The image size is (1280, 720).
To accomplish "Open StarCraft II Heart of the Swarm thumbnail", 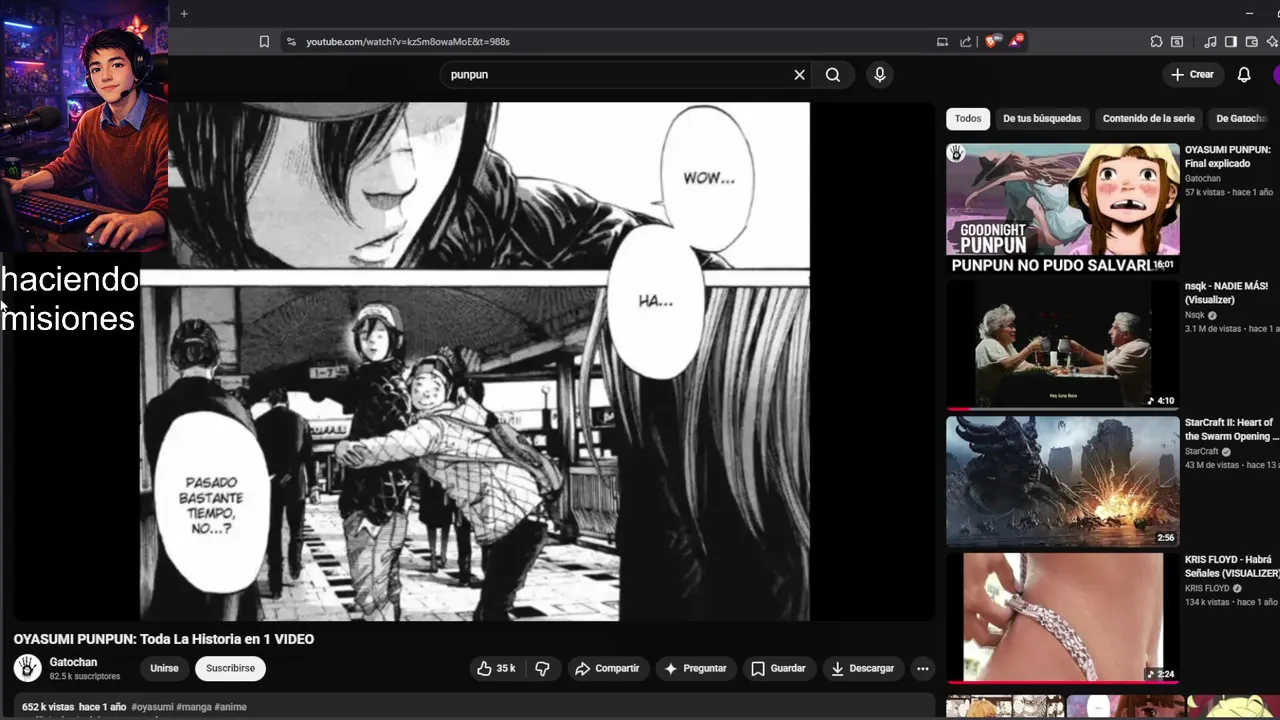I will tap(1063, 482).
